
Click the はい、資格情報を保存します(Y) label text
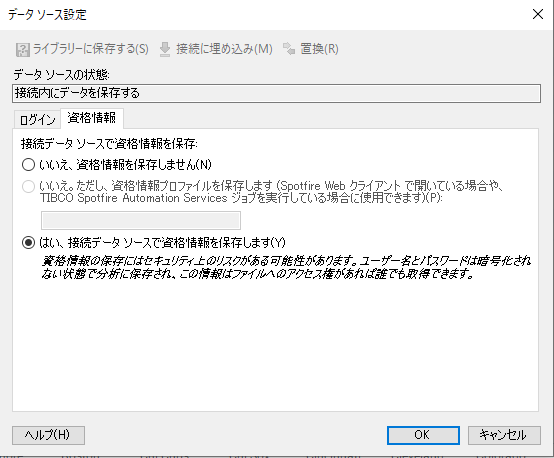(162, 243)
